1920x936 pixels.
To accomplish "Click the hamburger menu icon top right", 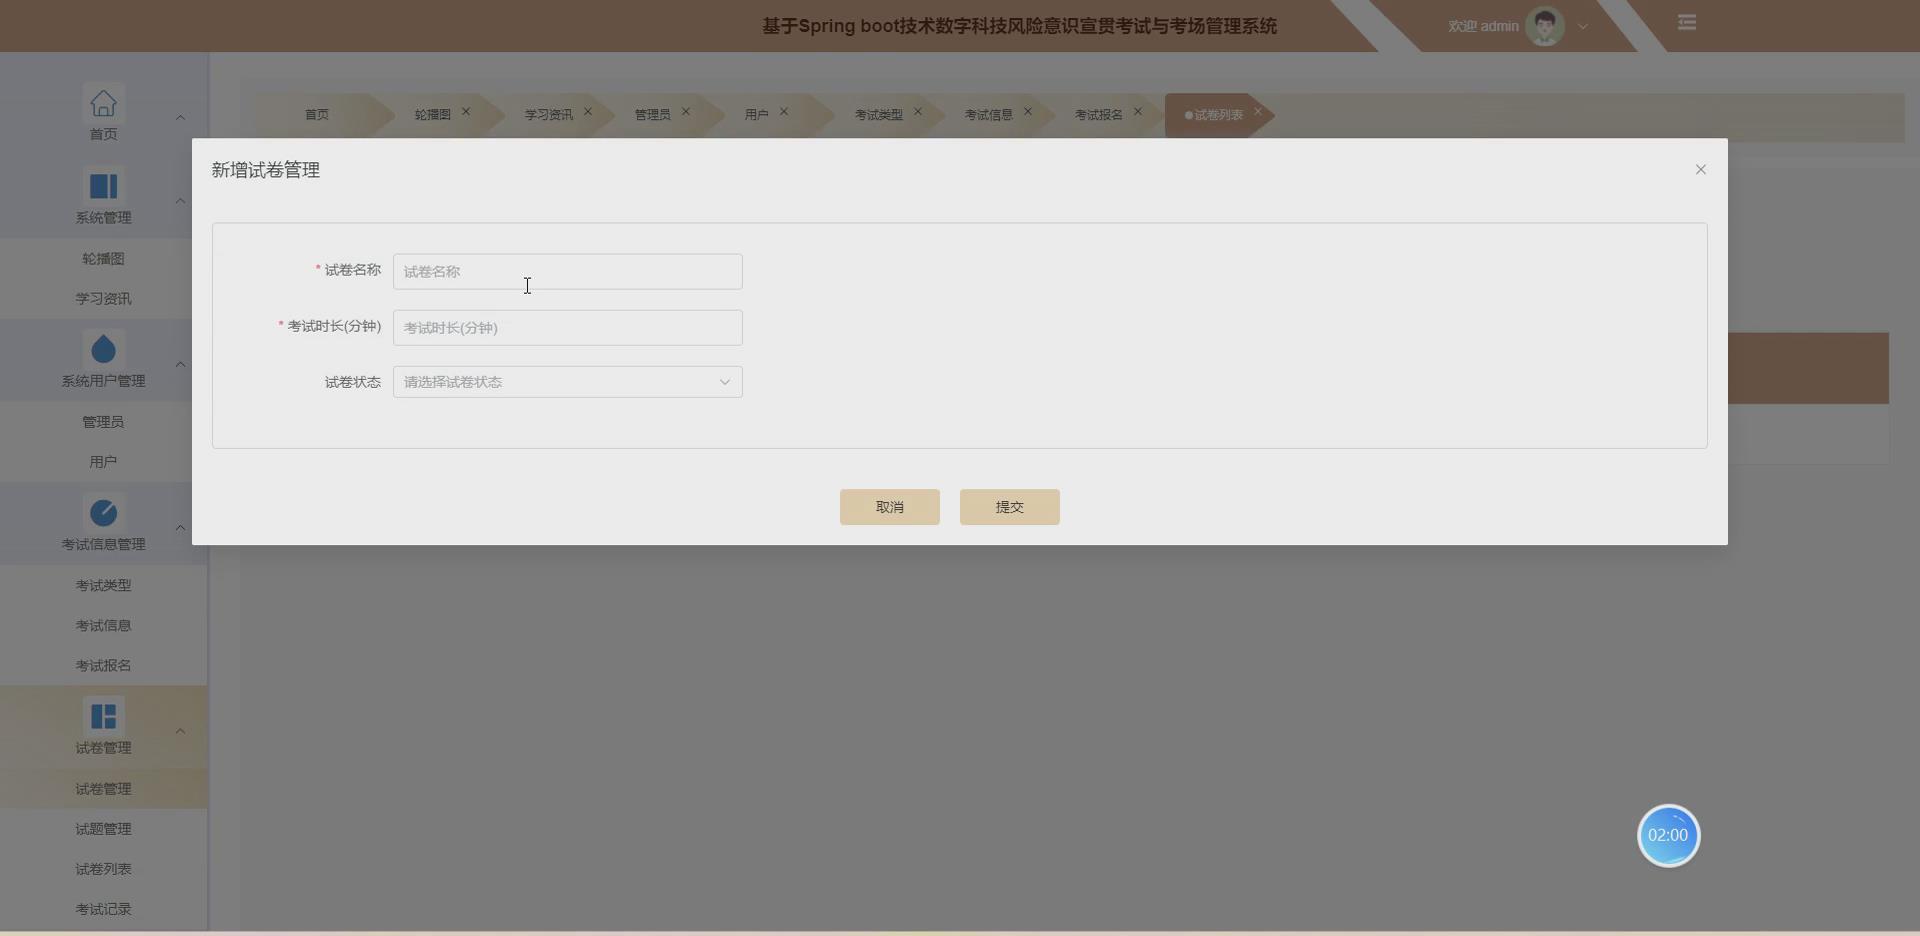I will (1687, 22).
